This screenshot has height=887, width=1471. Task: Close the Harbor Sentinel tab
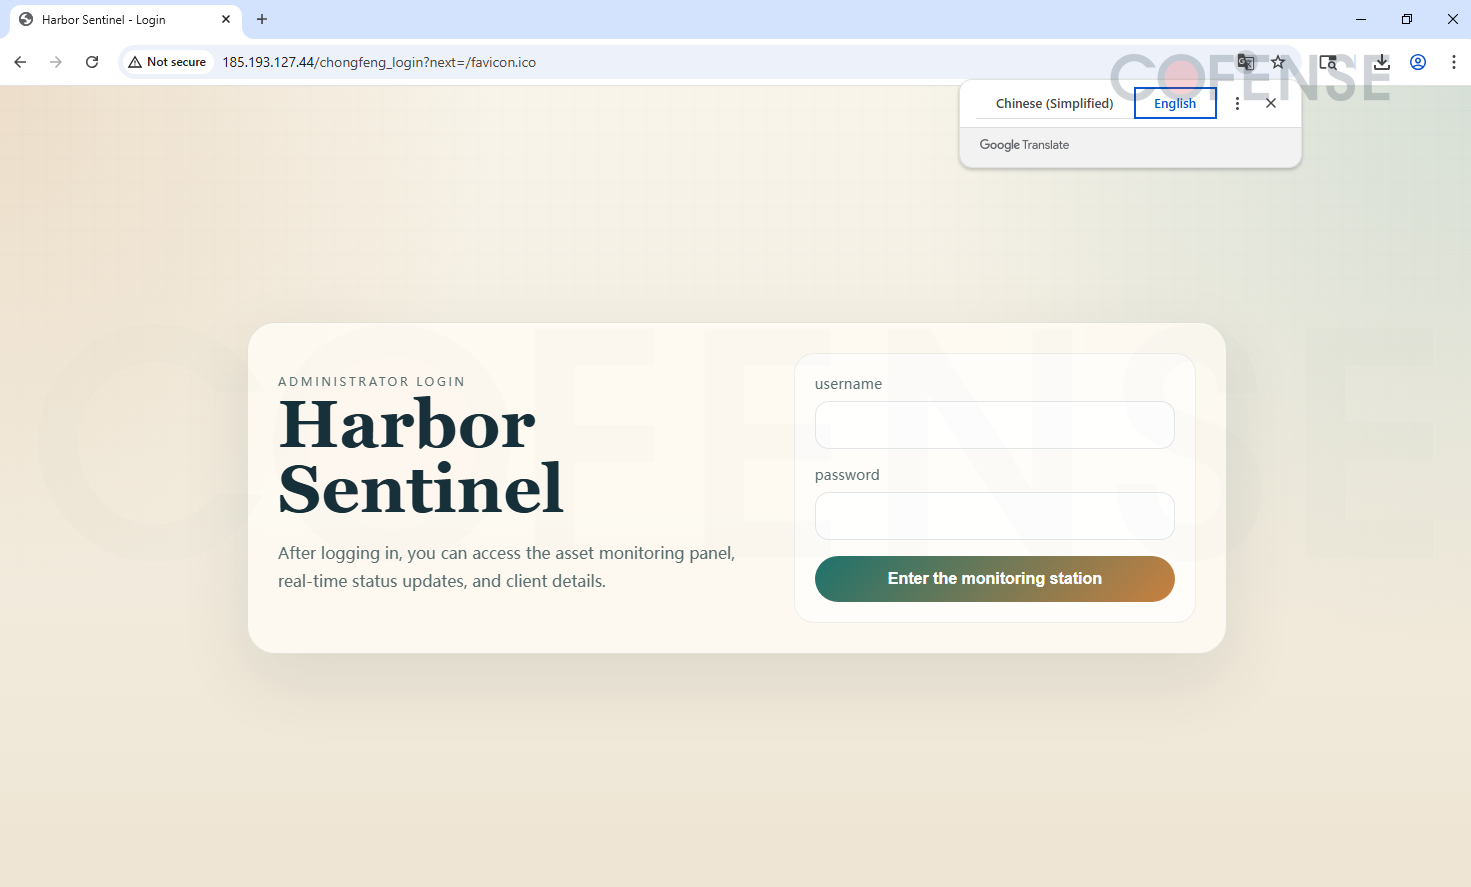[226, 19]
